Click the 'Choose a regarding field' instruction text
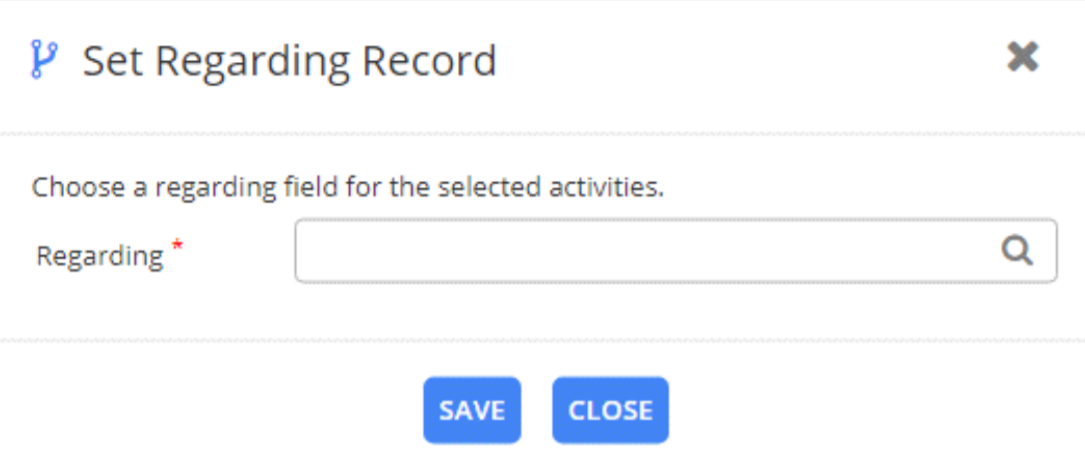 pos(348,187)
